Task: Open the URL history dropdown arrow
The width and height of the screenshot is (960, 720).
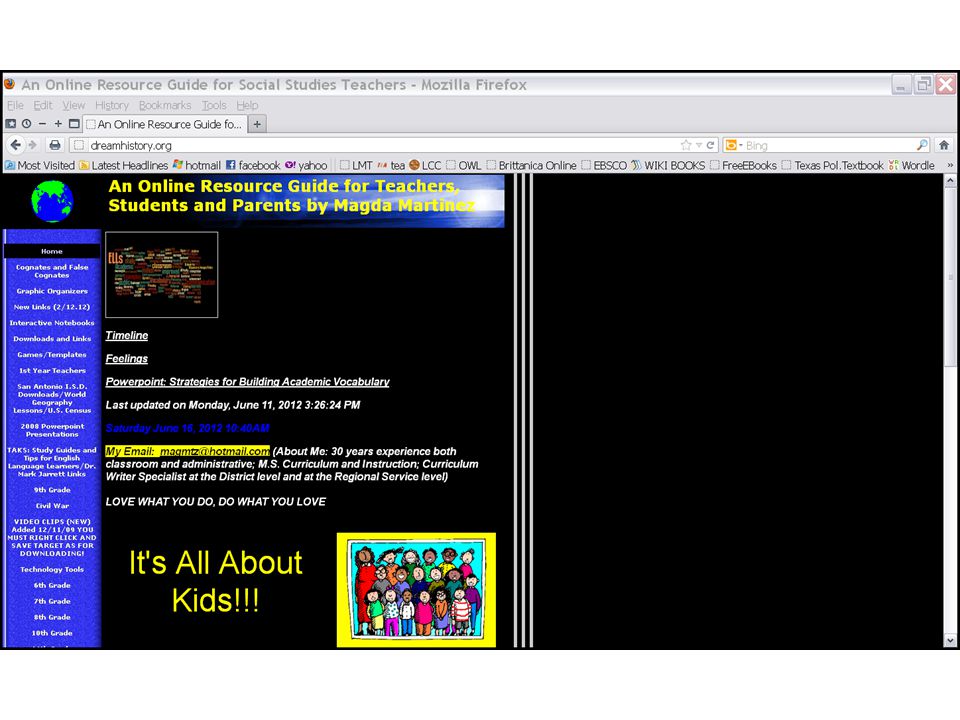Action: [699, 145]
